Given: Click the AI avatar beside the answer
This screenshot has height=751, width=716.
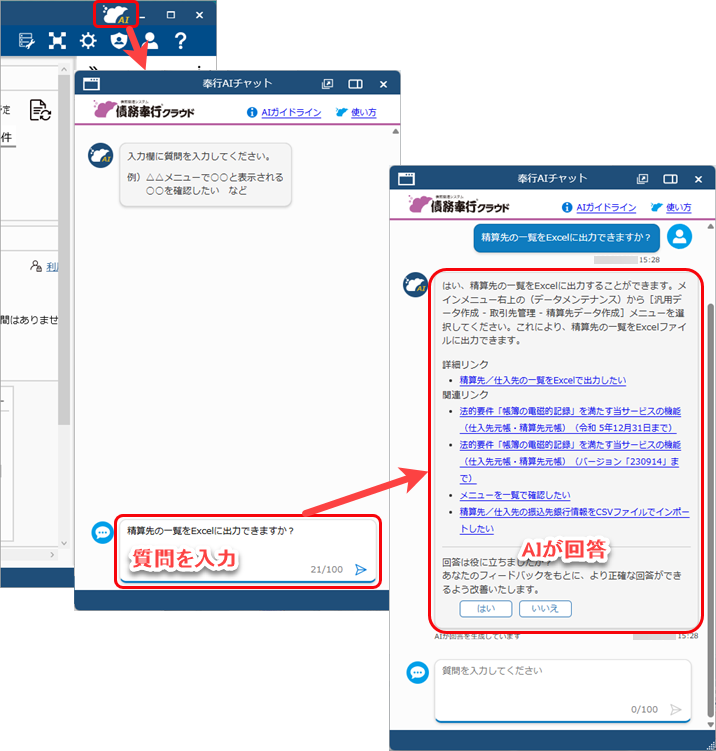Looking at the screenshot, I should pos(416,285).
